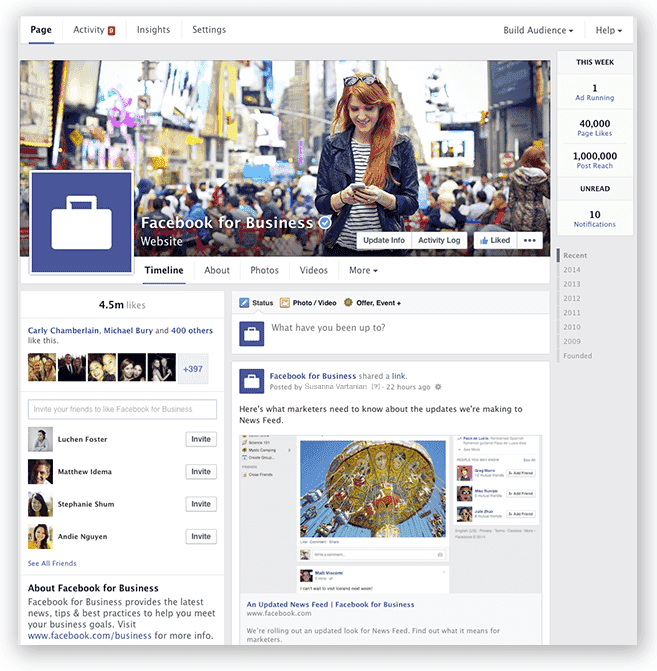This screenshot has width=657, height=671.
Task: Click the Susanna Vartanian poster name
Action: click(x=336, y=387)
